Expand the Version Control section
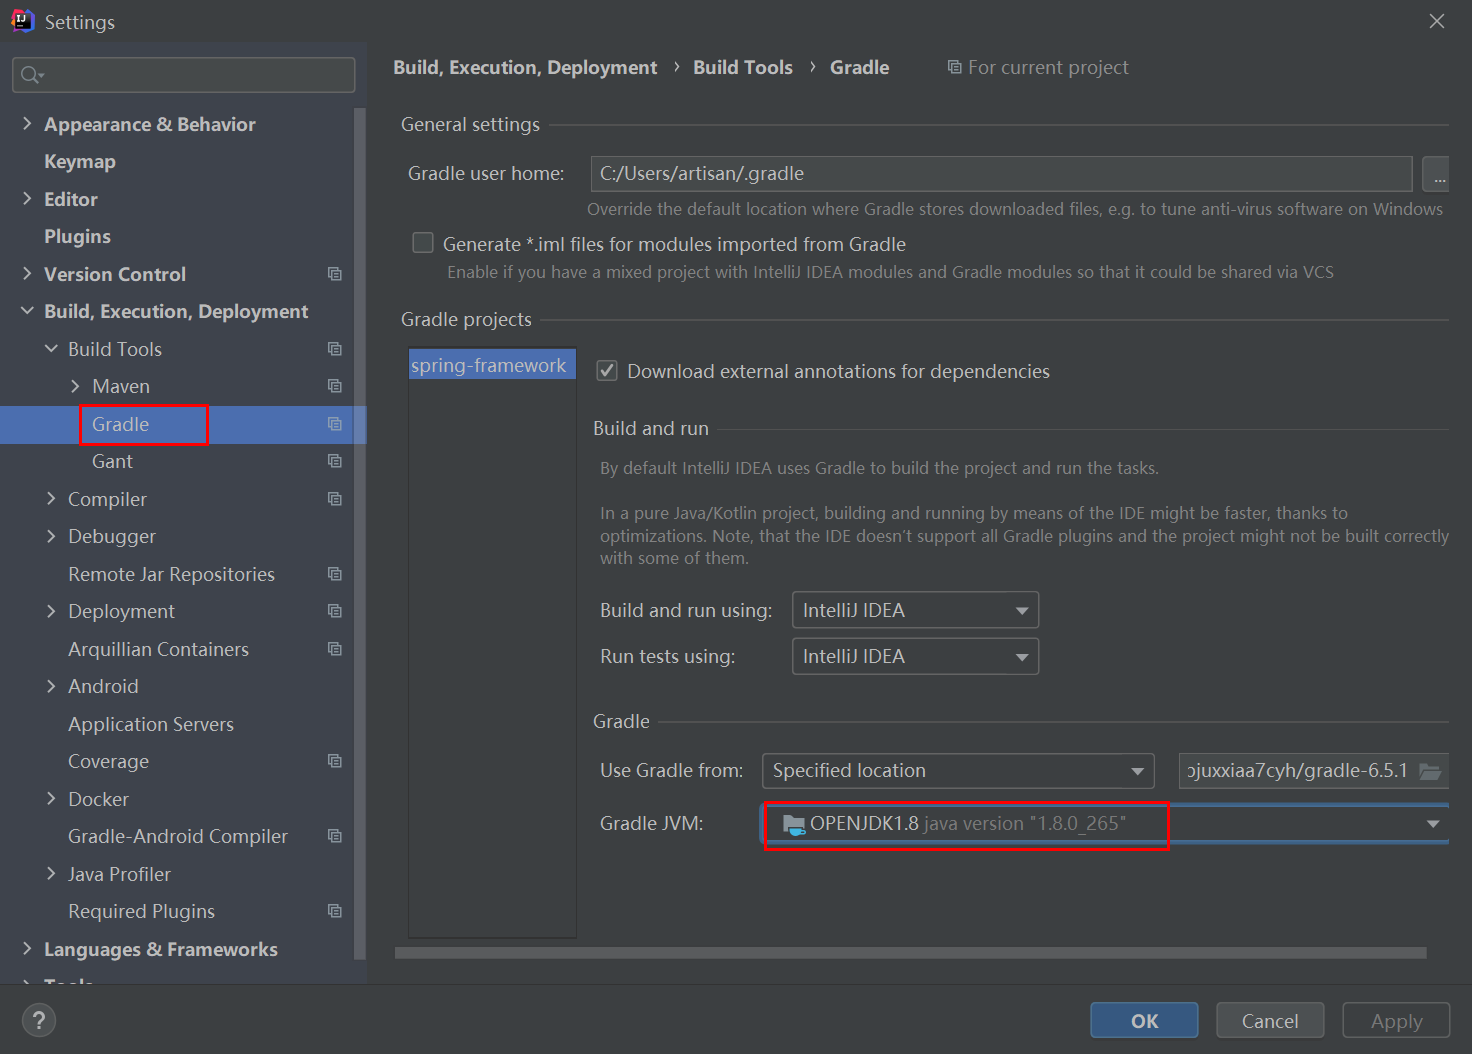 [27, 273]
